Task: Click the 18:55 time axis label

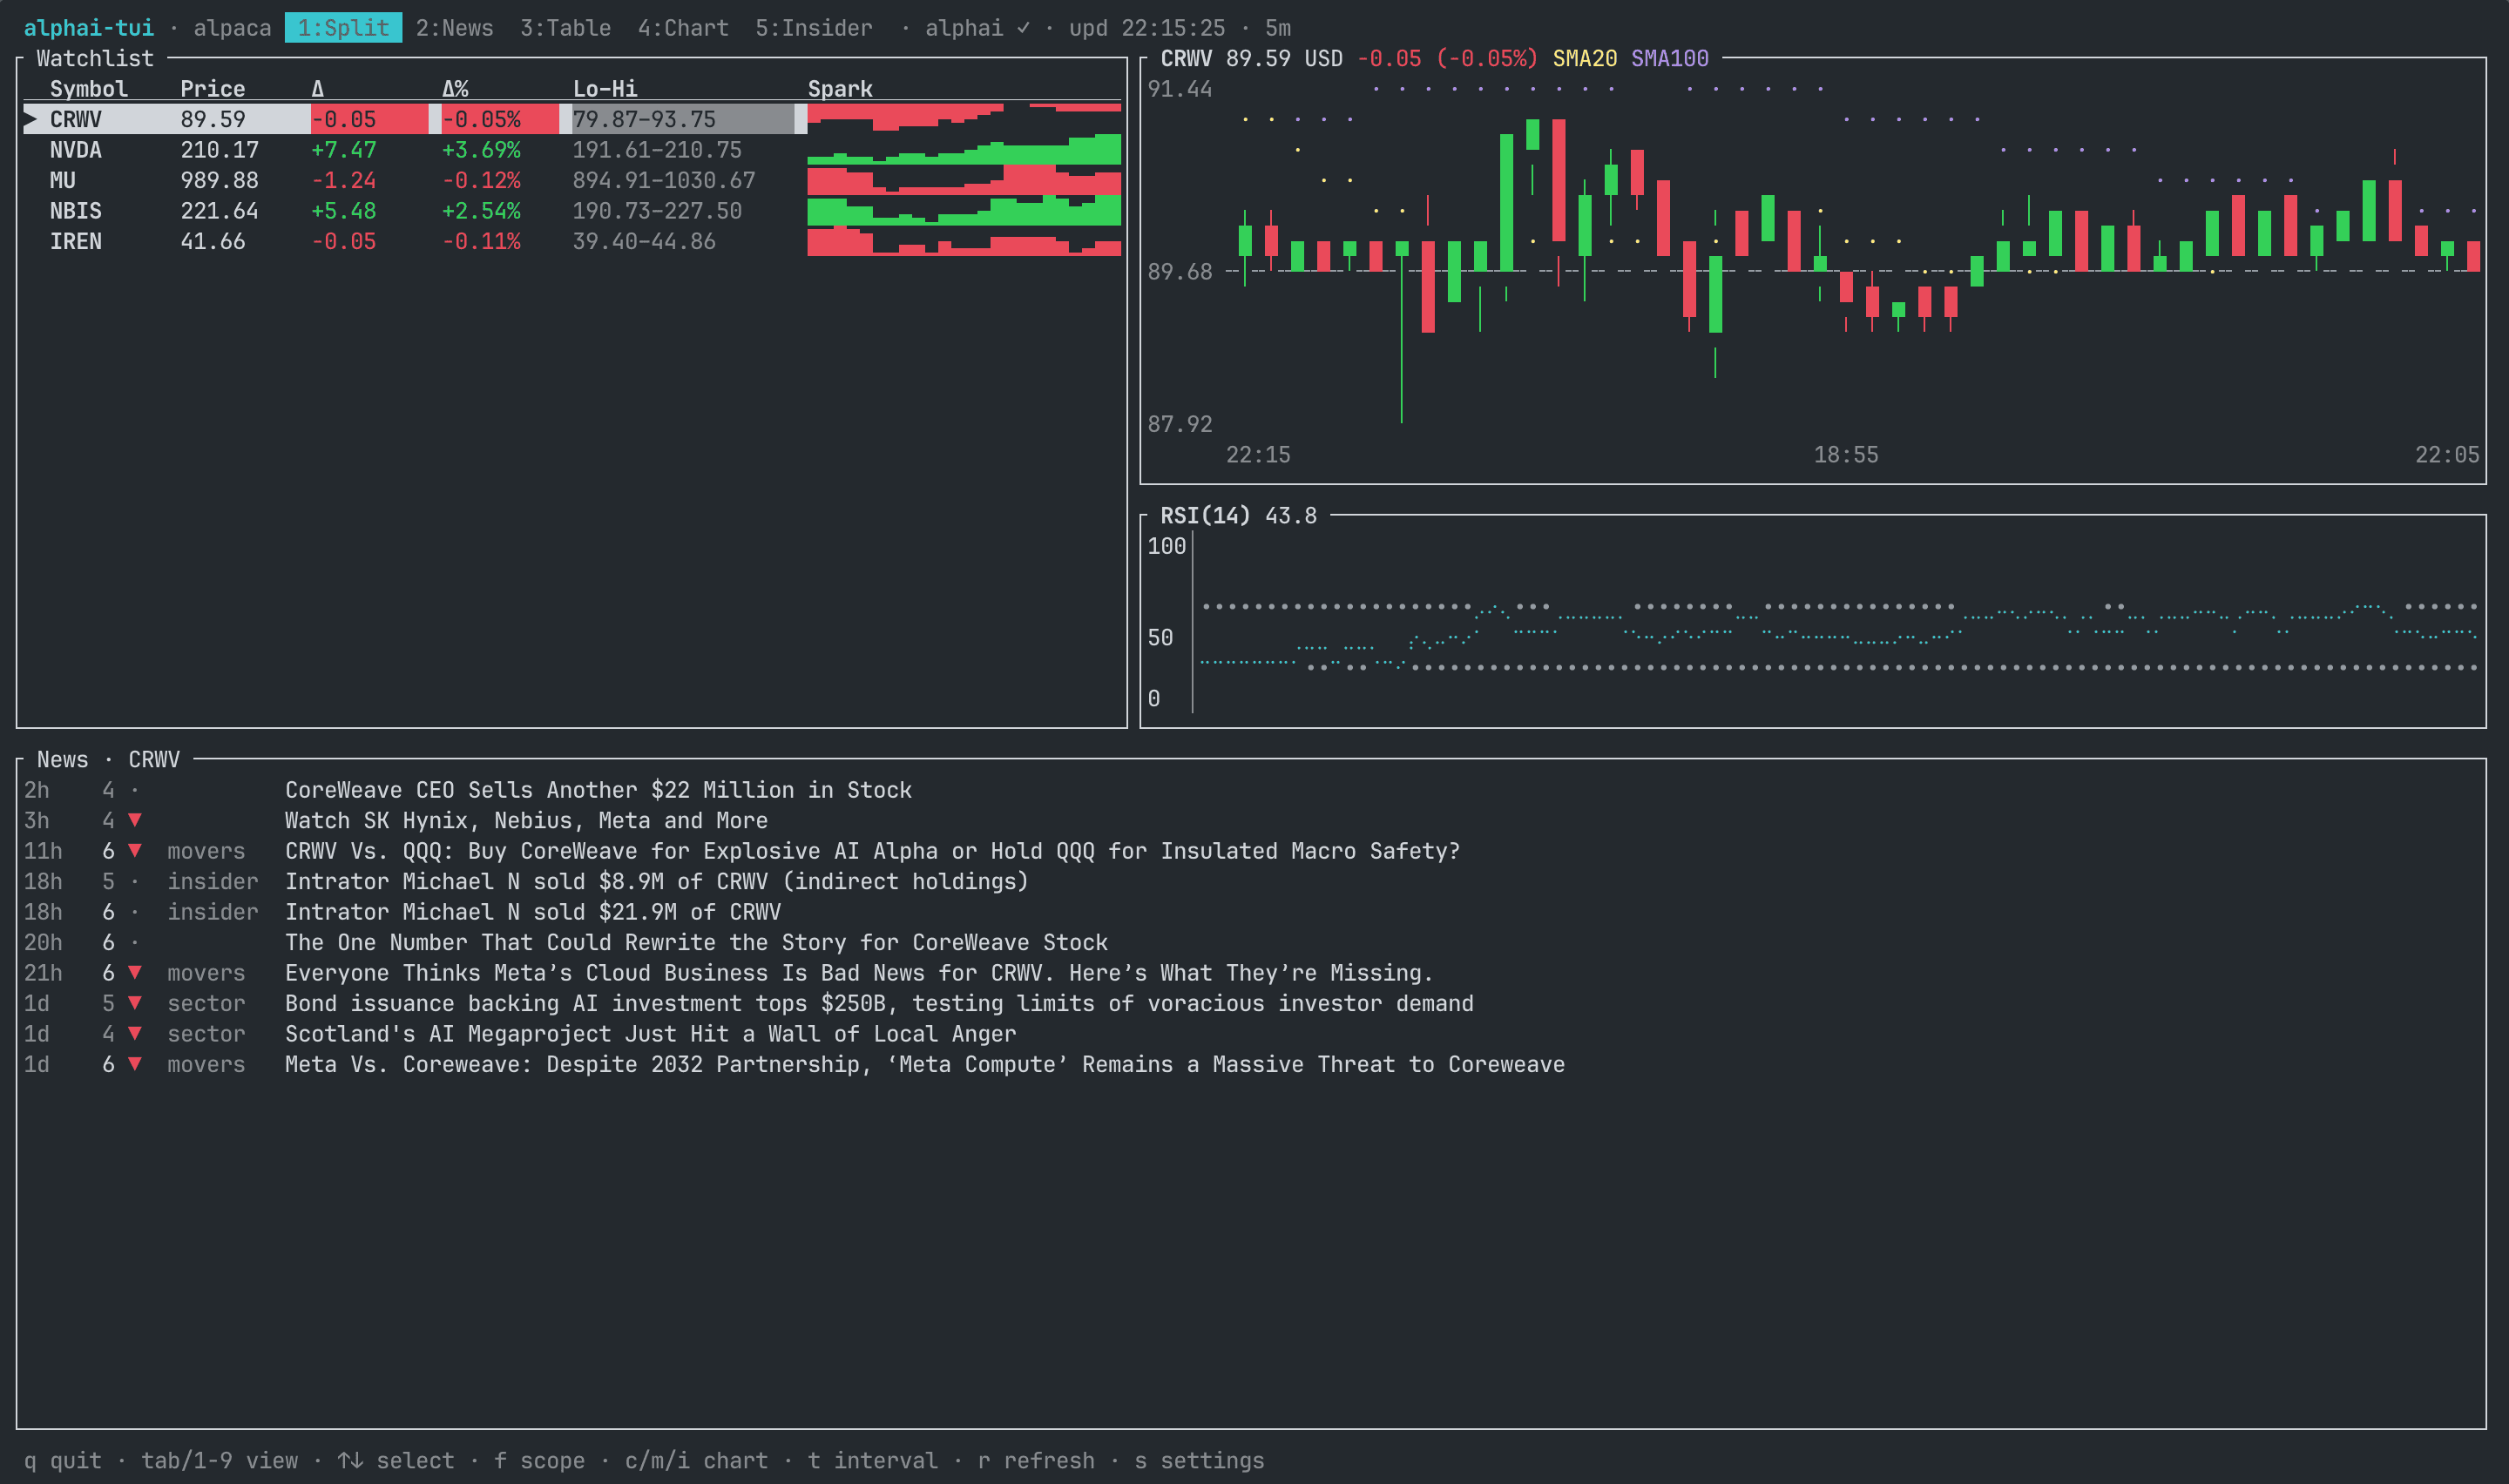Action: [x=1846, y=455]
